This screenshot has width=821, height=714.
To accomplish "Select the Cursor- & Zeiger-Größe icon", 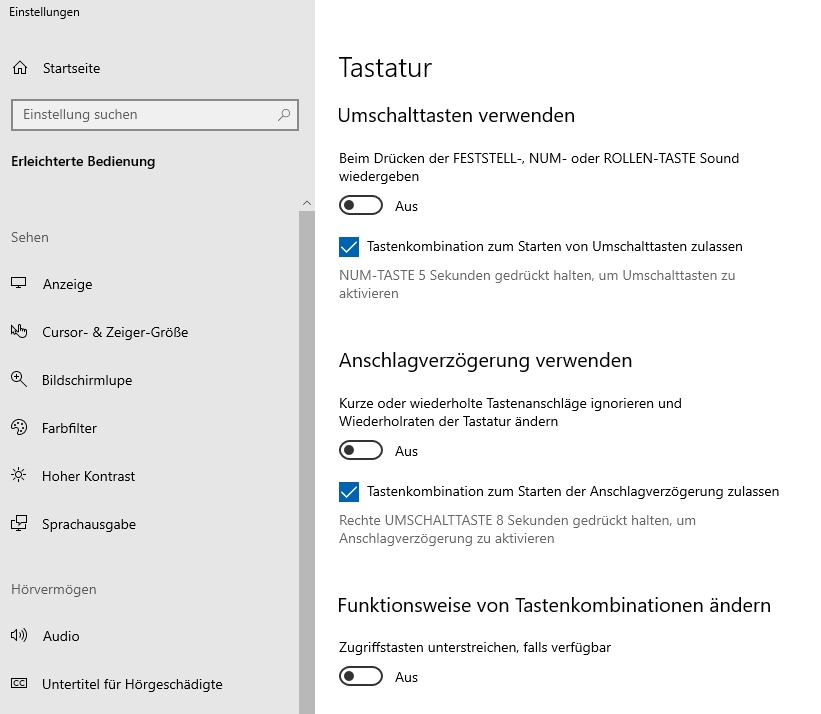I will [x=19, y=331].
